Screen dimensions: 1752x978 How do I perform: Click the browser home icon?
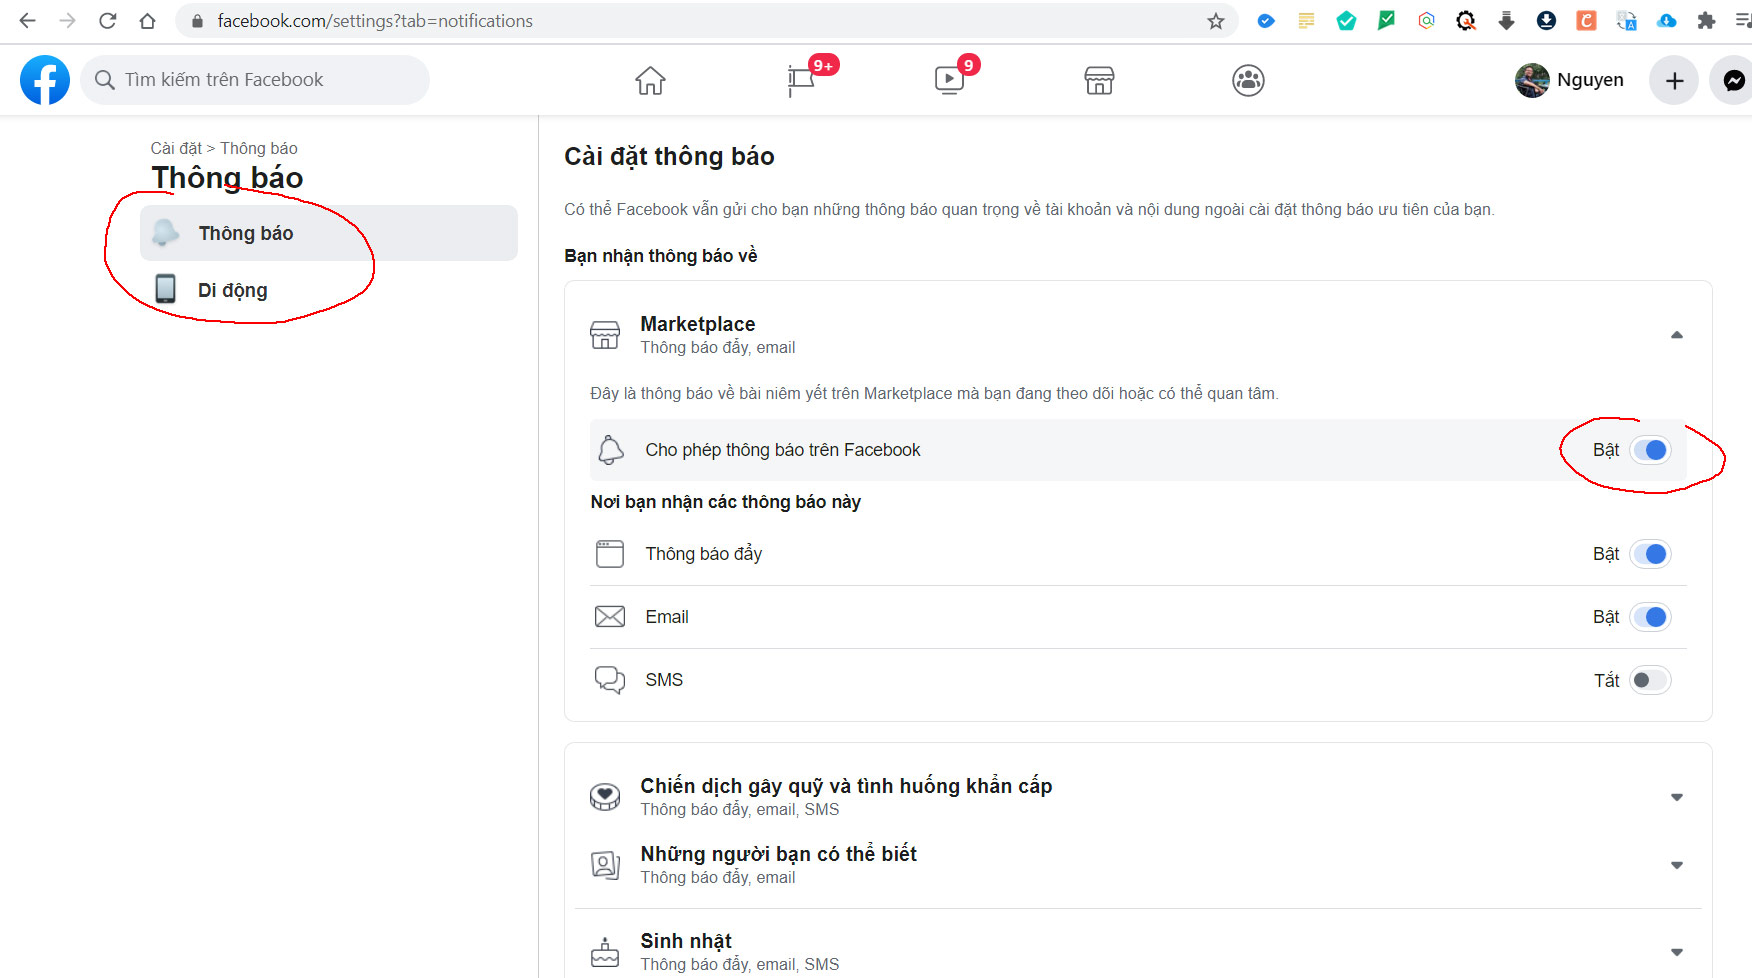[147, 20]
